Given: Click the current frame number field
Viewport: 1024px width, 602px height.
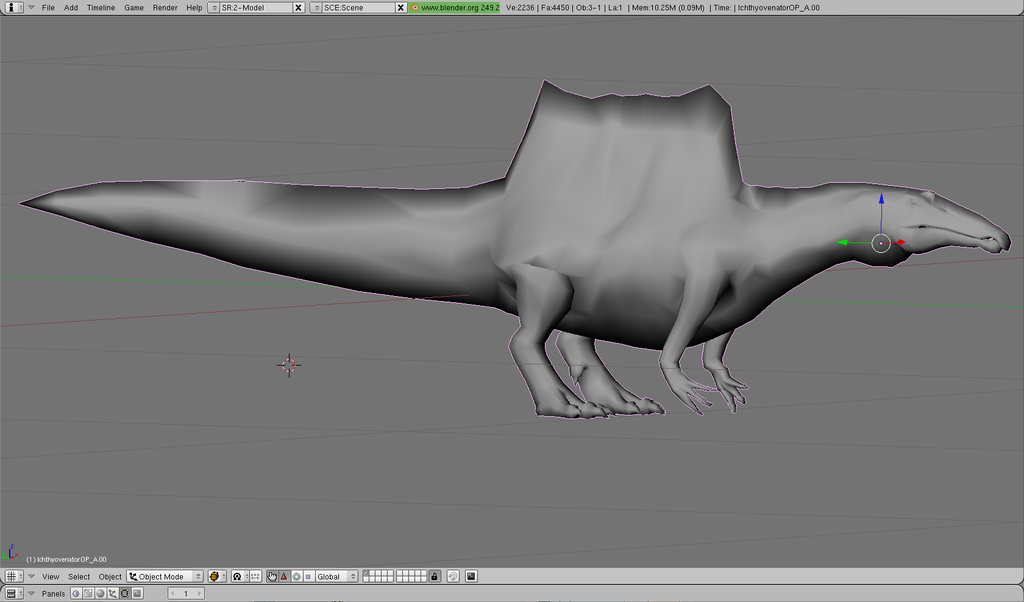Looking at the screenshot, I should pos(185,594).
